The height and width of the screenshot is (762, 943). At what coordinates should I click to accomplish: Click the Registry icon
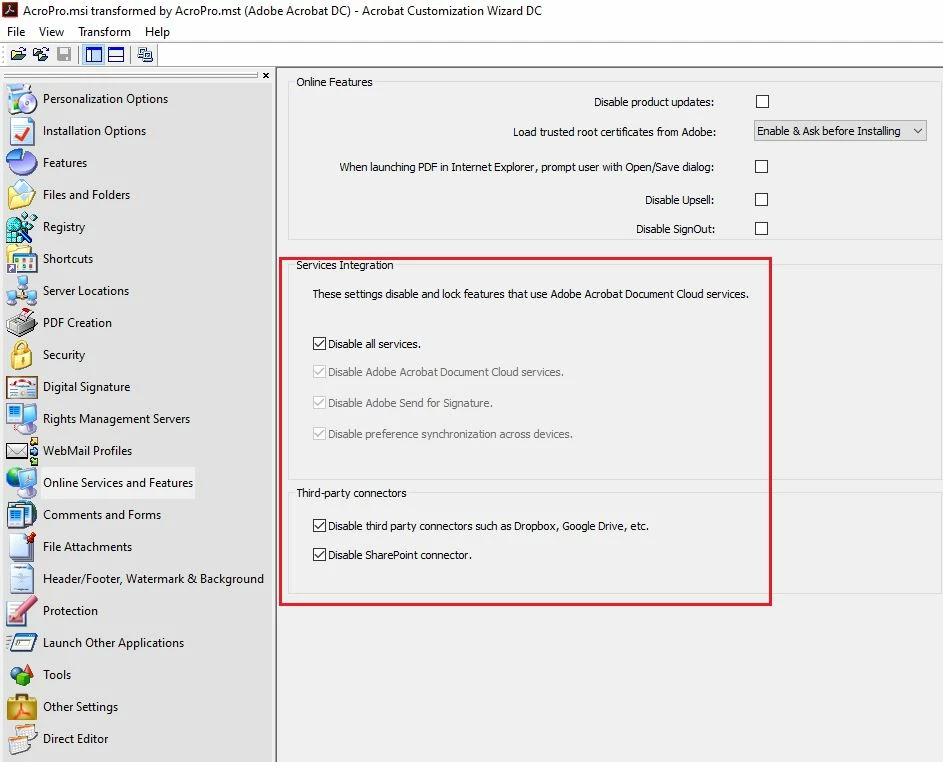[22, 227]
